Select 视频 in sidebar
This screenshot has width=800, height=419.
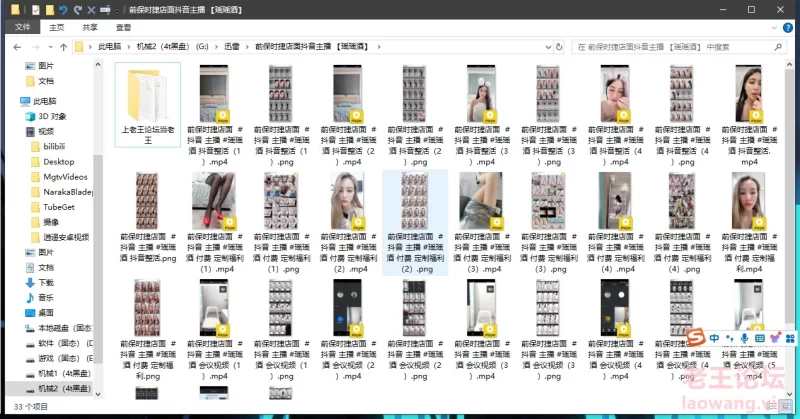coord(45,132)
